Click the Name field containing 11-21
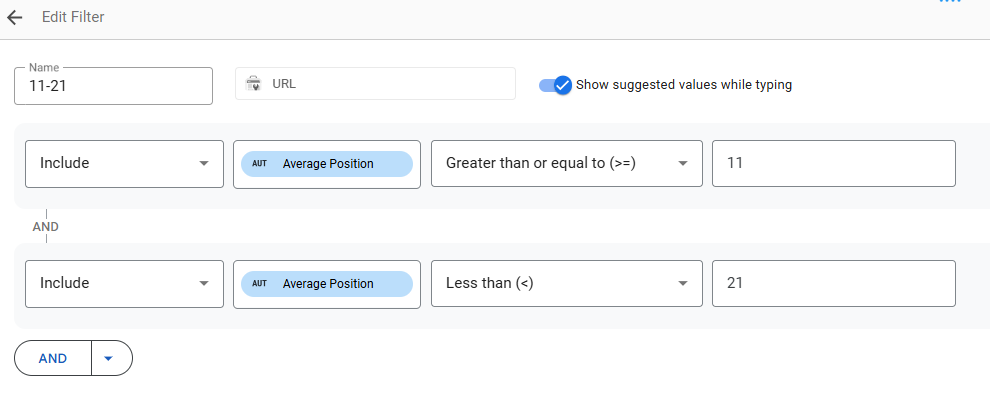Viewport: 990px width, 417px height. coord(113,86)
